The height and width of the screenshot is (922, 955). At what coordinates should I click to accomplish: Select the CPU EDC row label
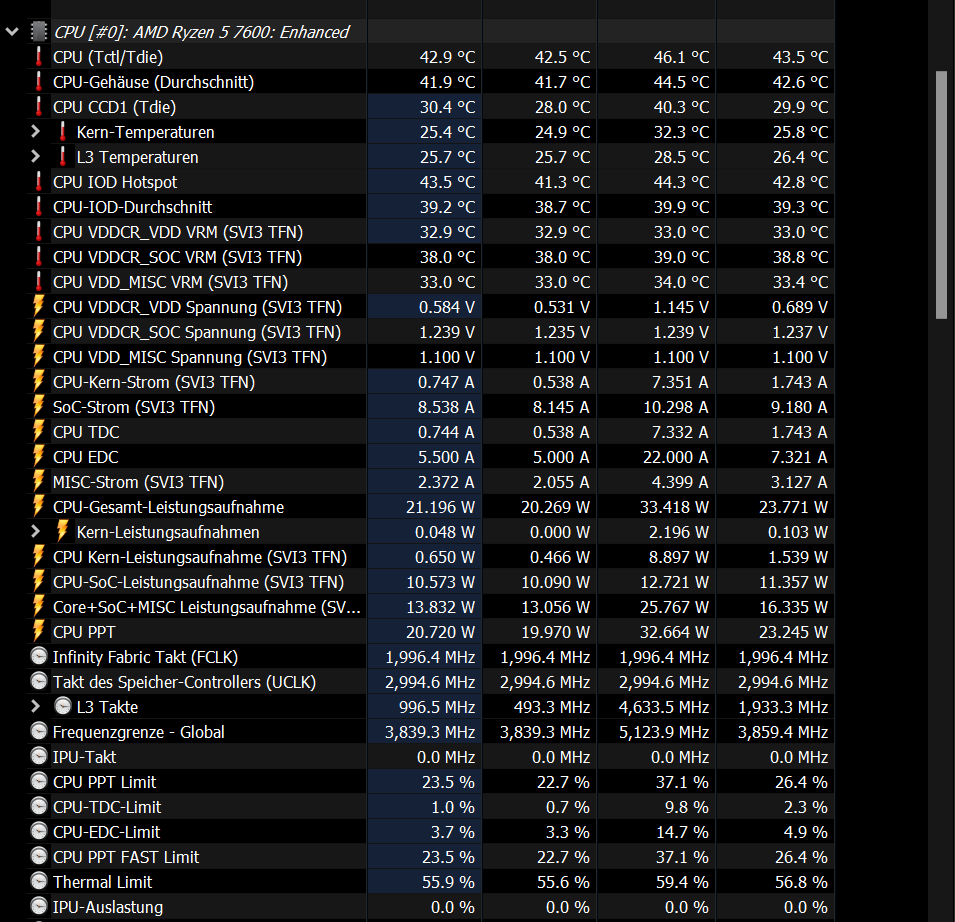pyautogui.click(x=85, y=457)
